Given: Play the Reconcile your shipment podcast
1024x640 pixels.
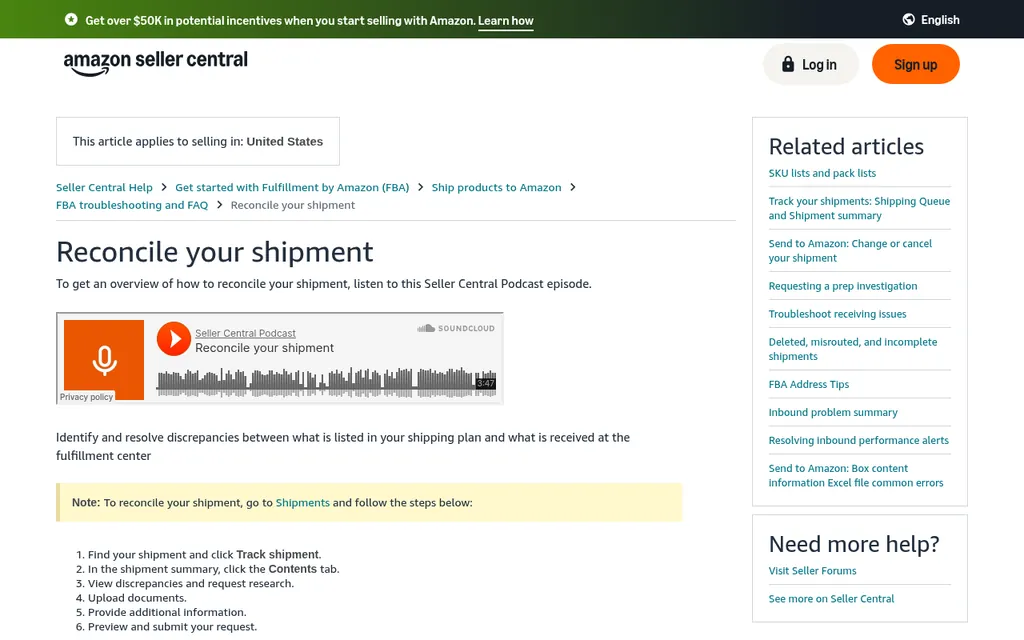Looking at the screenshot, I should click(173, 338).
